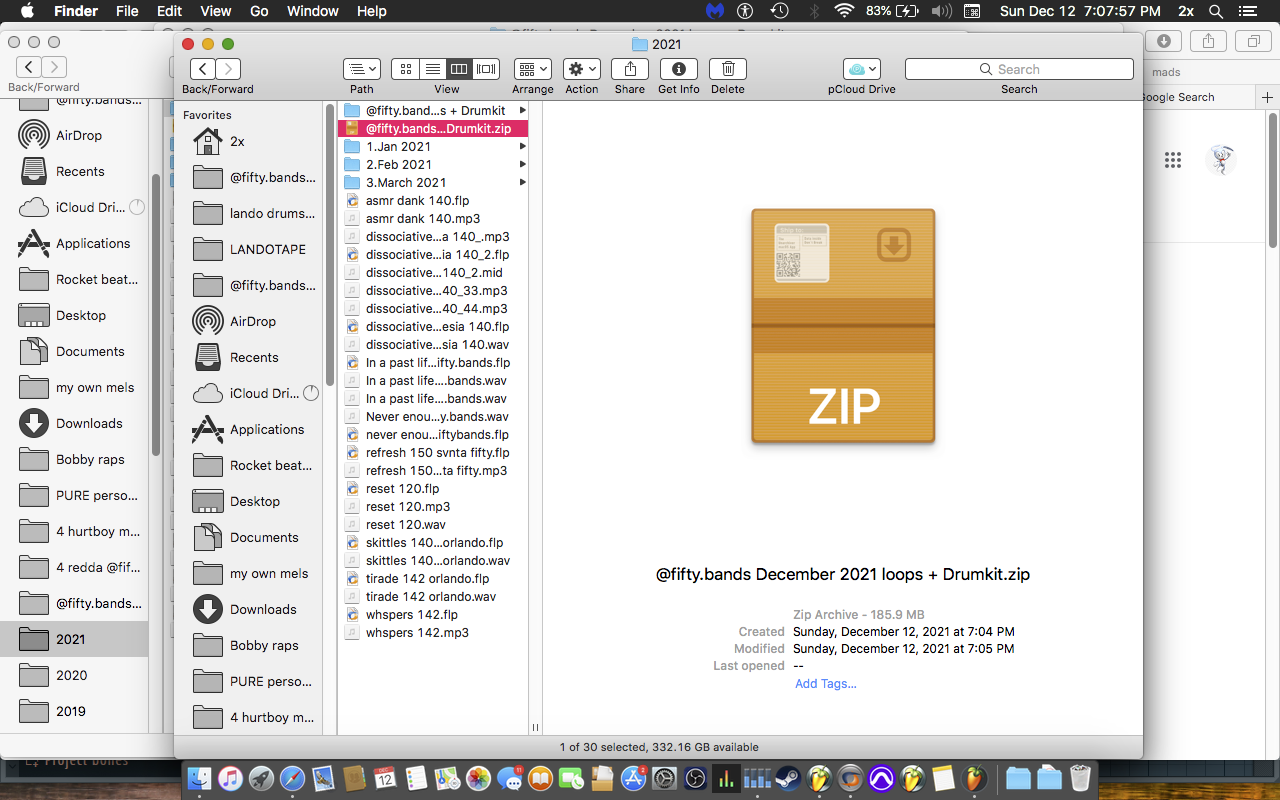Open the Action gear dropdown
This screenshot has width=1280, height=800.
(x=581, y=69)
